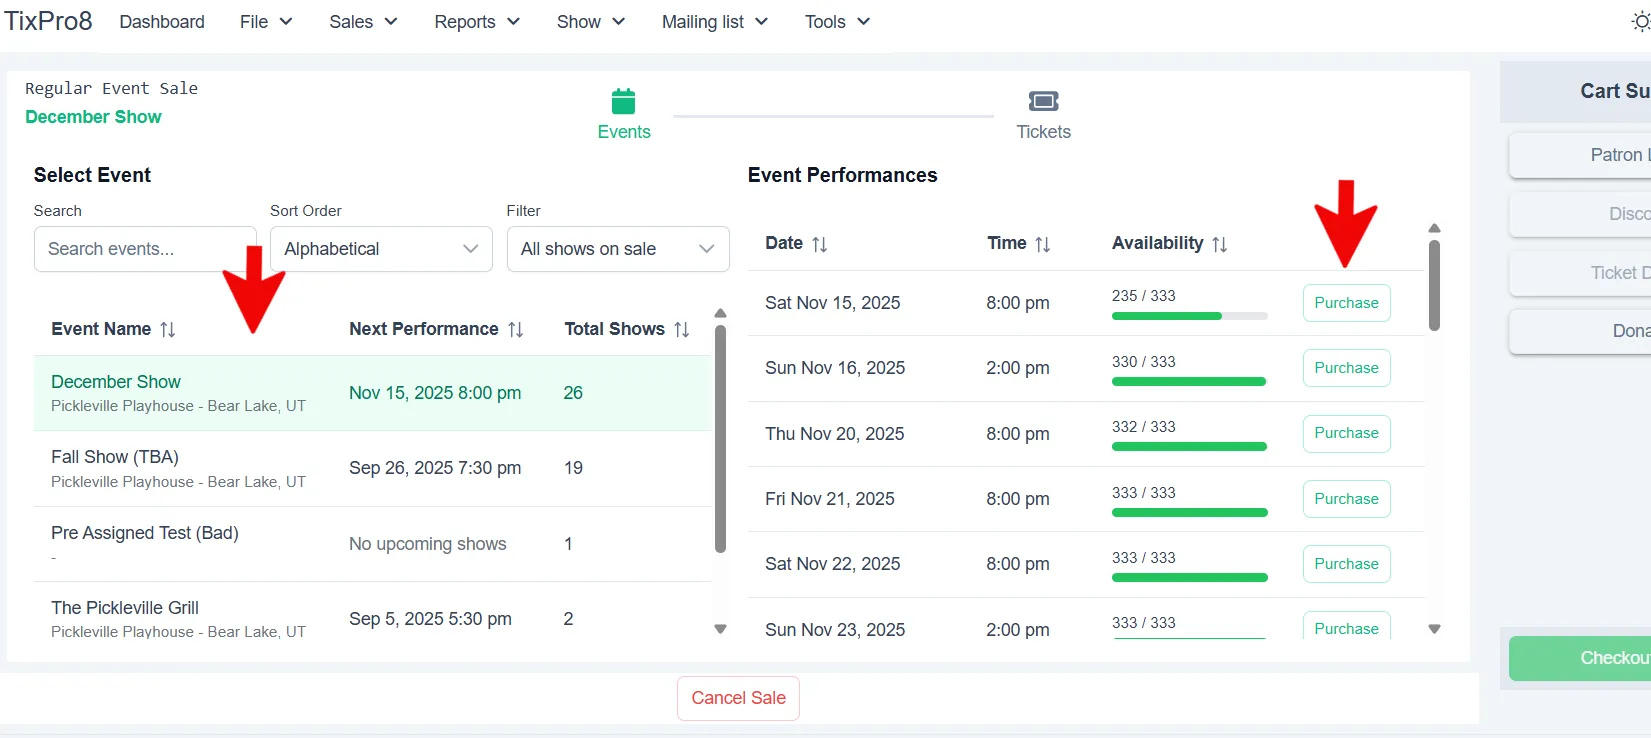
Task: Click the Tickets step icon
Action: click(x=1043, y=101)
